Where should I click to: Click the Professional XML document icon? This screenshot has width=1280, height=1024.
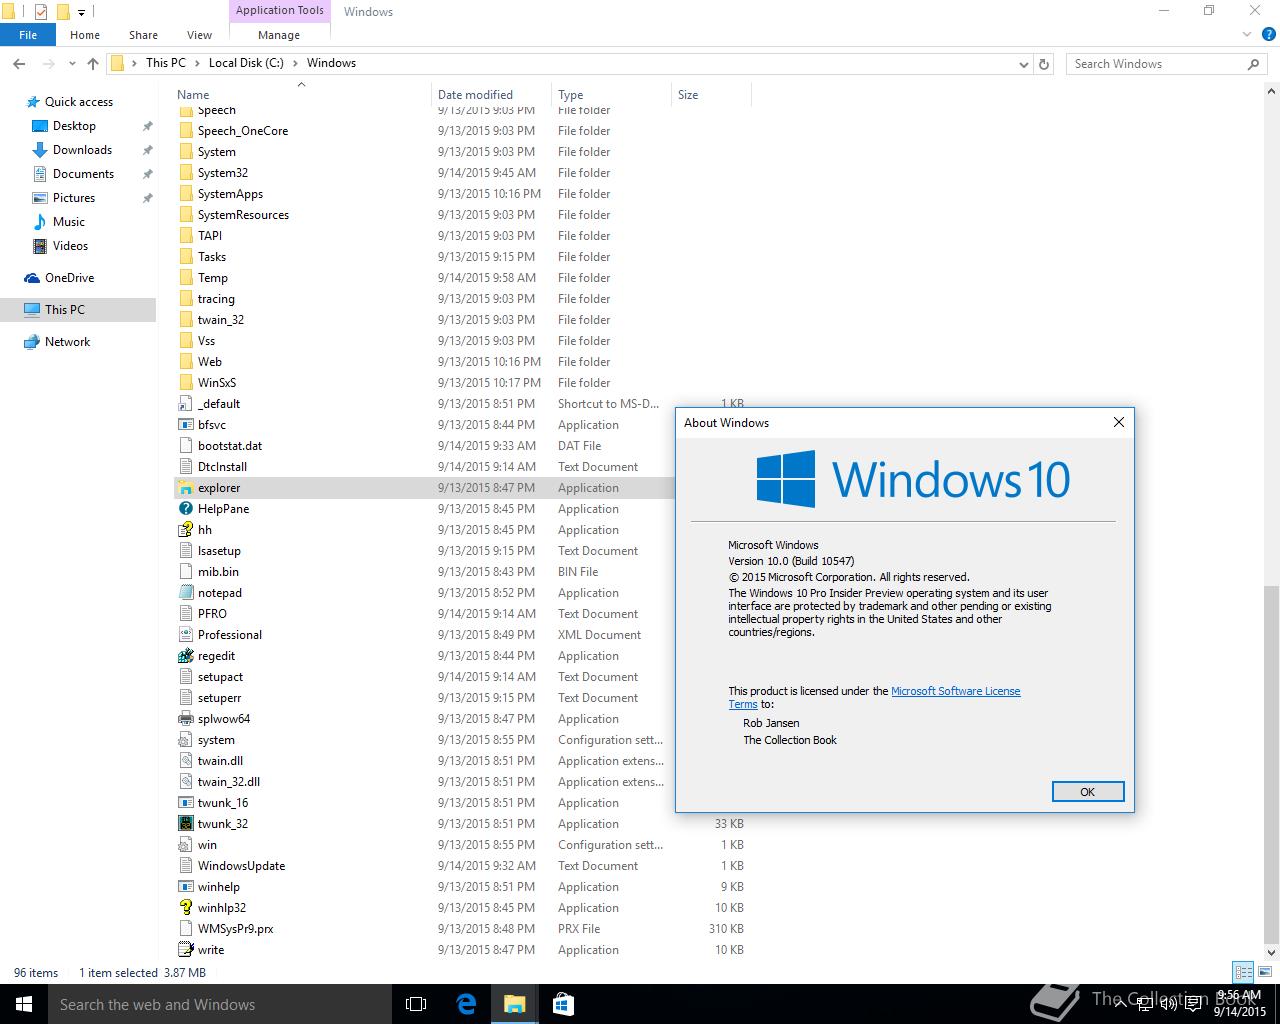pyautogui.click(x=185, y=635)
